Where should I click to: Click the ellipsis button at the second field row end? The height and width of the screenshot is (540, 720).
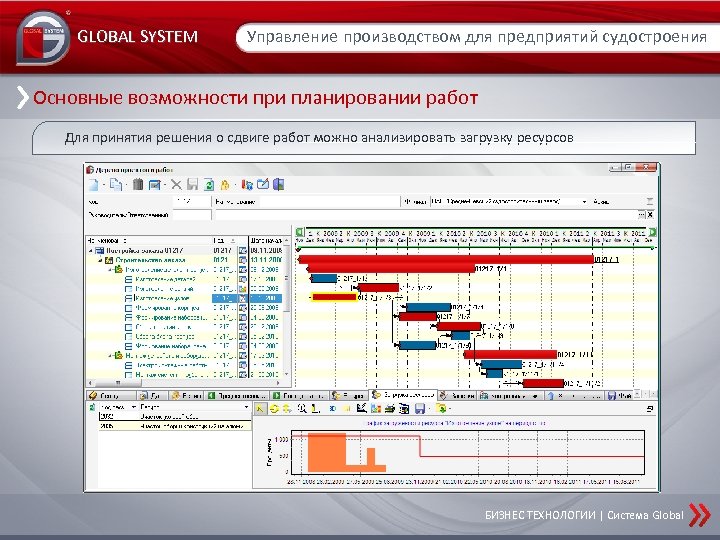[x=641, y=214]
